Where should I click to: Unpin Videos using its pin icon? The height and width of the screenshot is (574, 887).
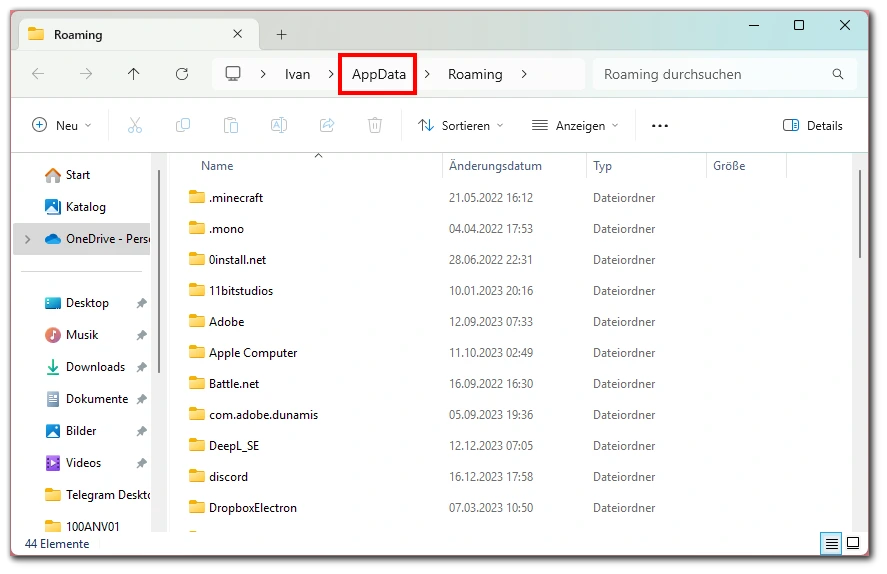pos(141,463)
